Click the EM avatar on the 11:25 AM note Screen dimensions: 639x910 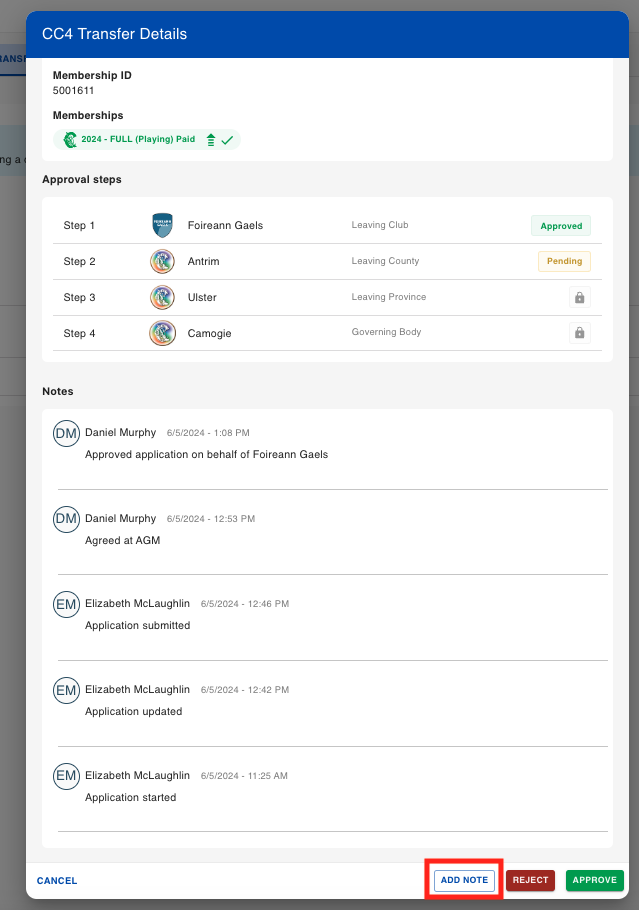[66, 776]
